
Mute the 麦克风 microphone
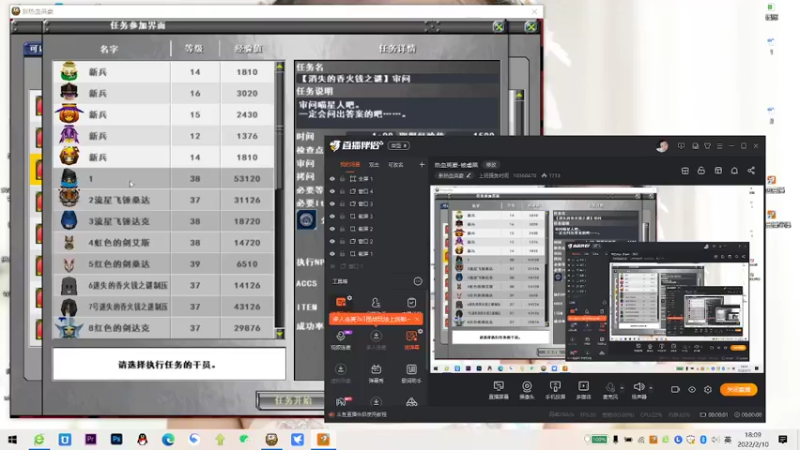(610, 390)
